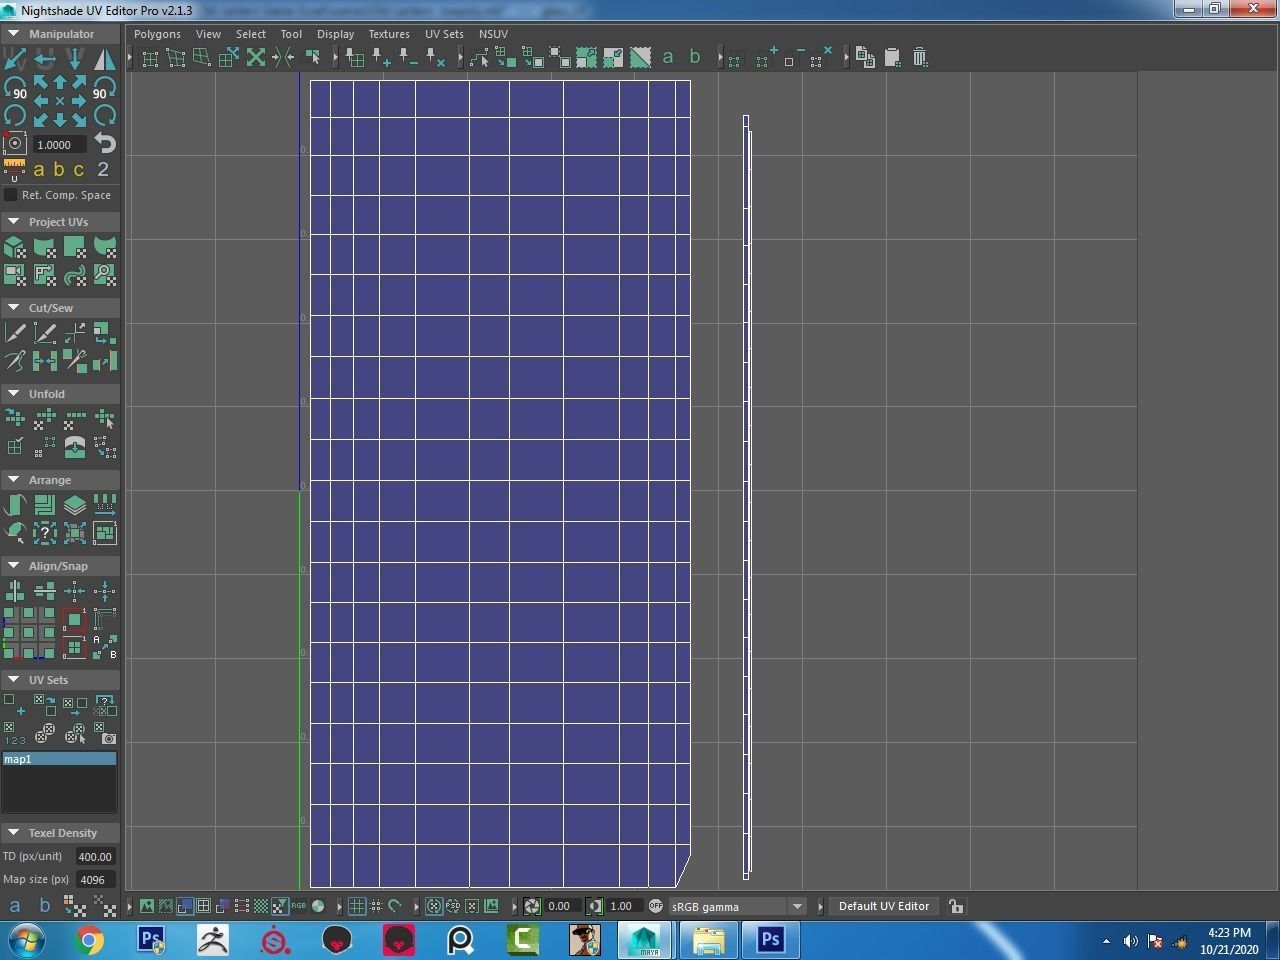Click the copy UVs icon in the top toolbar
Screen dimensions: 1280x960
pos(866,58)
